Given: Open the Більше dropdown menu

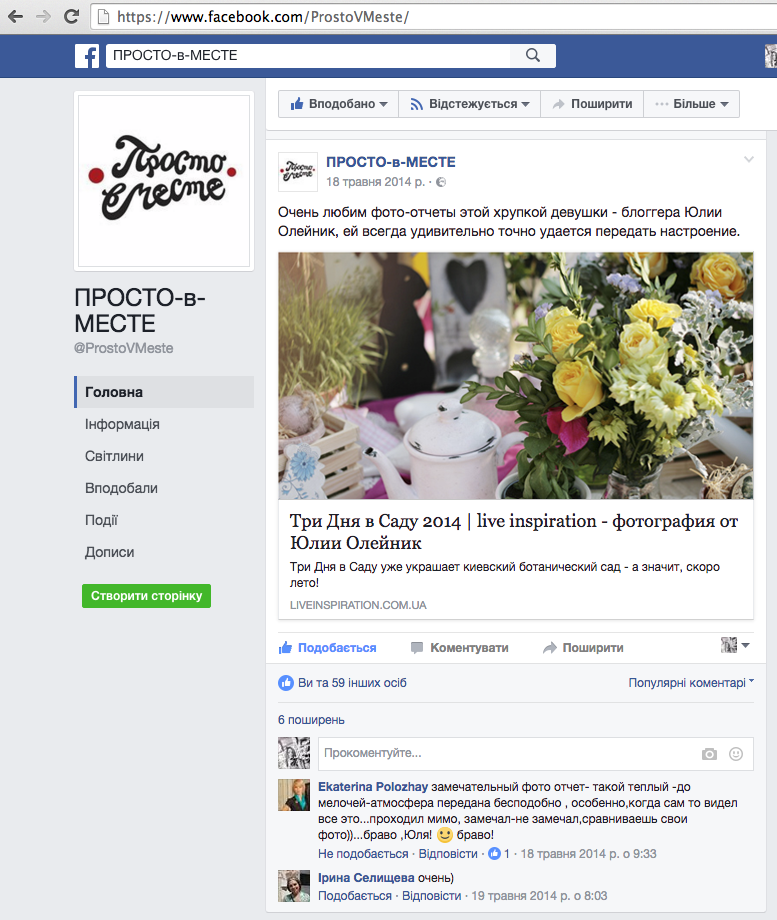Looking at the screenshot, I should 692,104.
